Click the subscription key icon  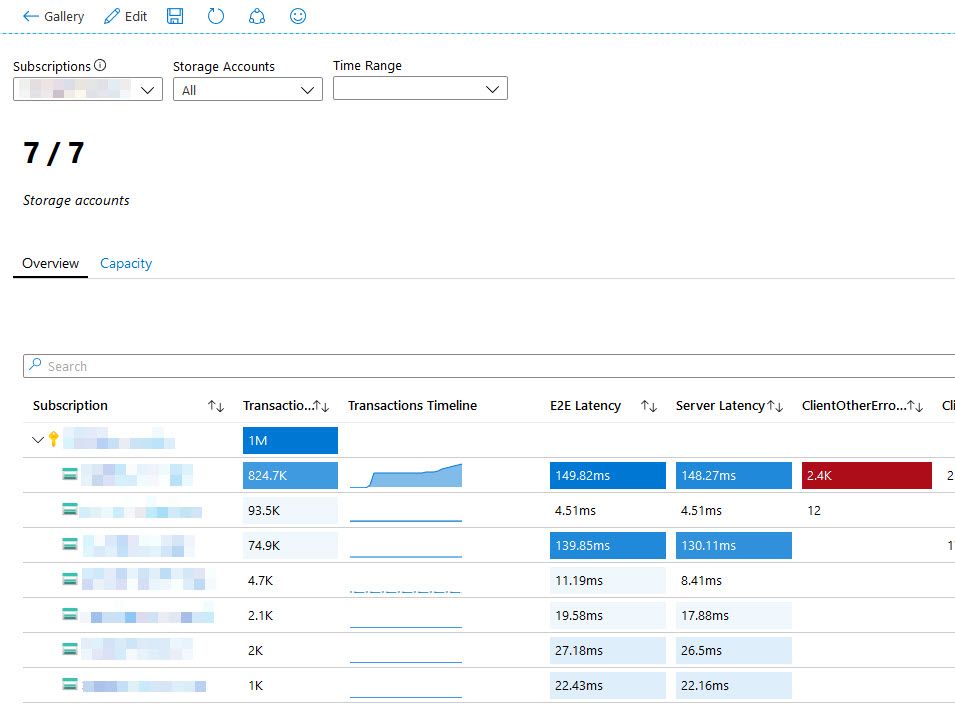click(54, 439)
